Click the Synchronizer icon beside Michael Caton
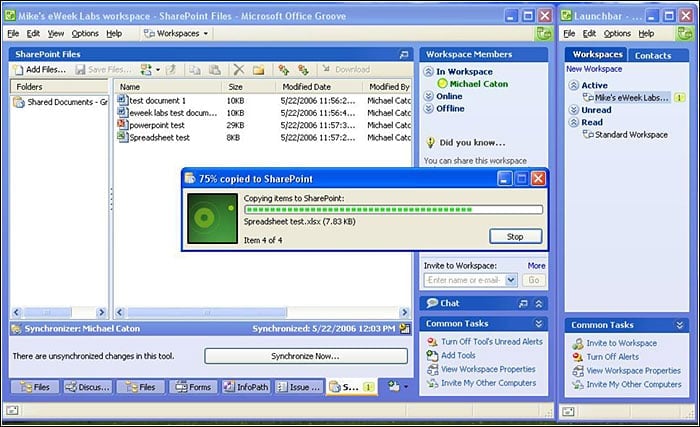700x427 pixels. (16, 329)
